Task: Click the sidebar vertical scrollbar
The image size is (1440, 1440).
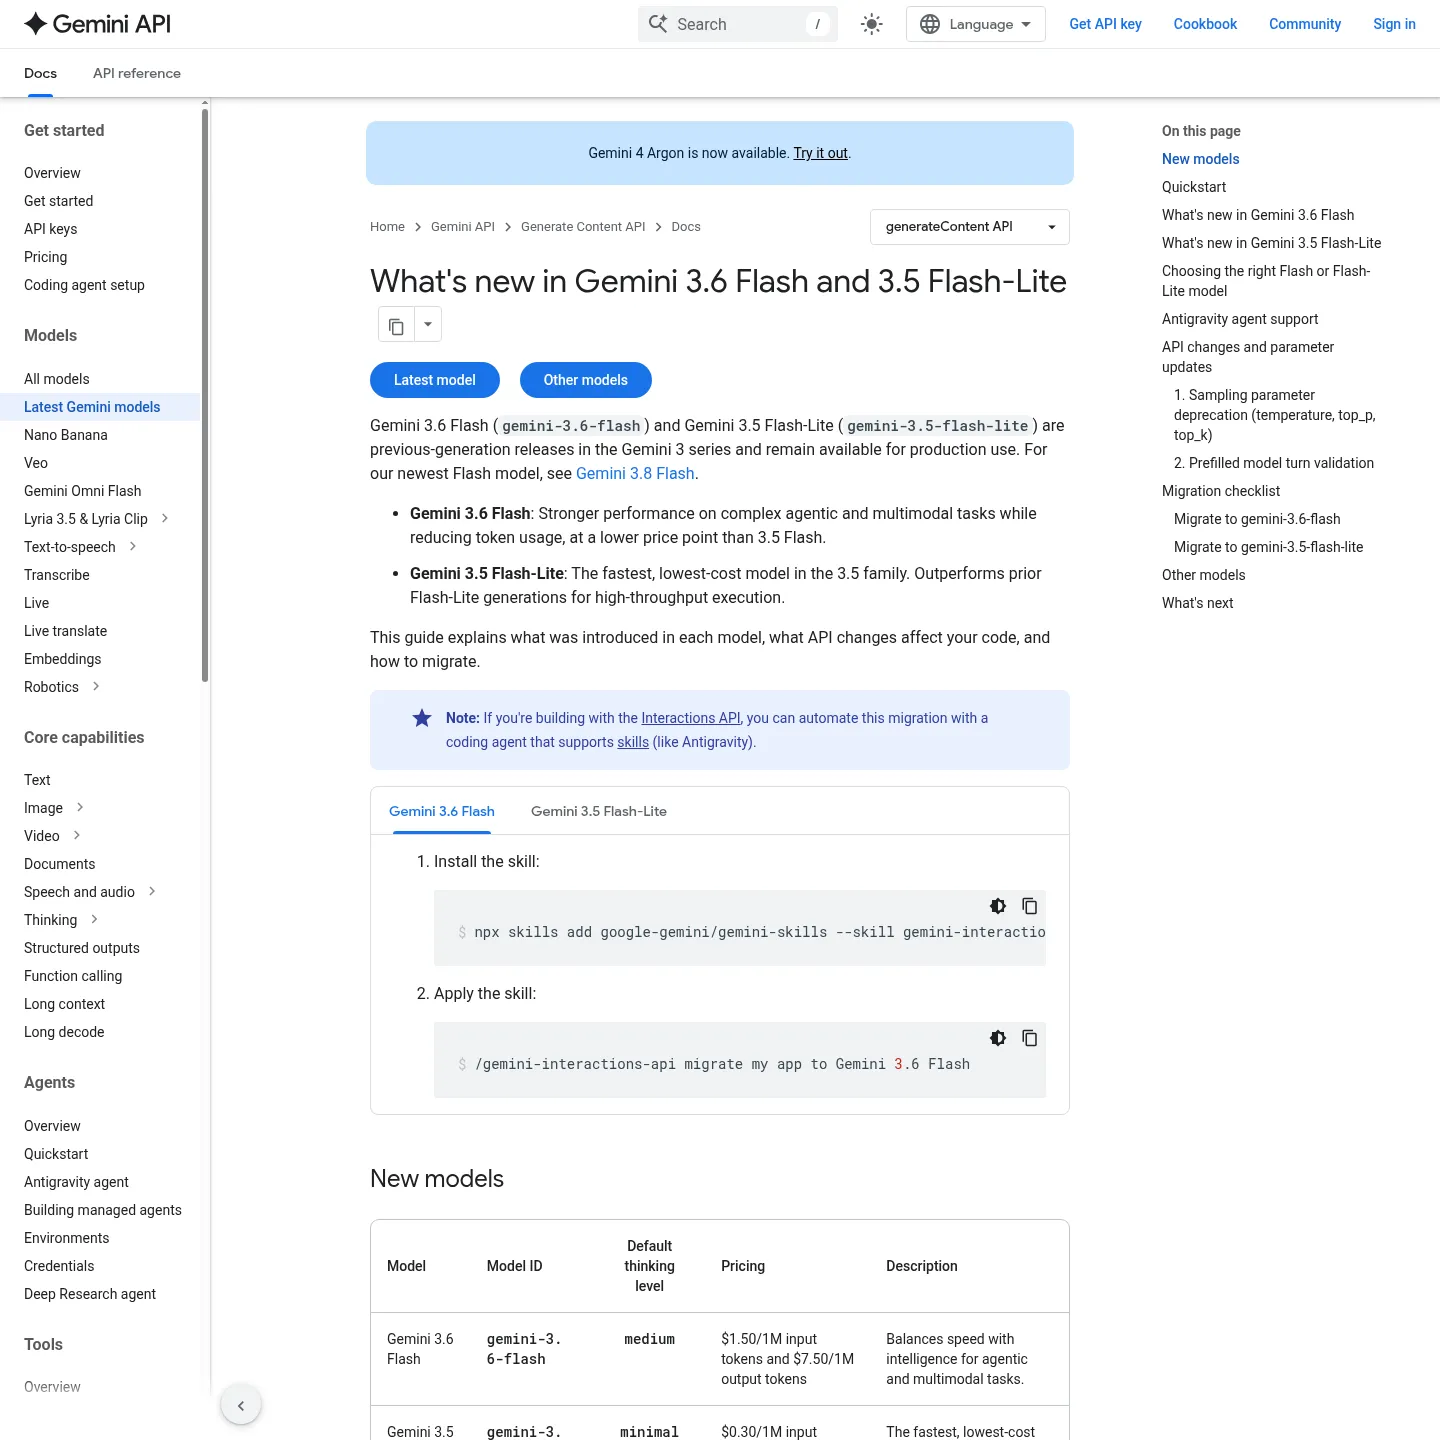Action: 205,395
